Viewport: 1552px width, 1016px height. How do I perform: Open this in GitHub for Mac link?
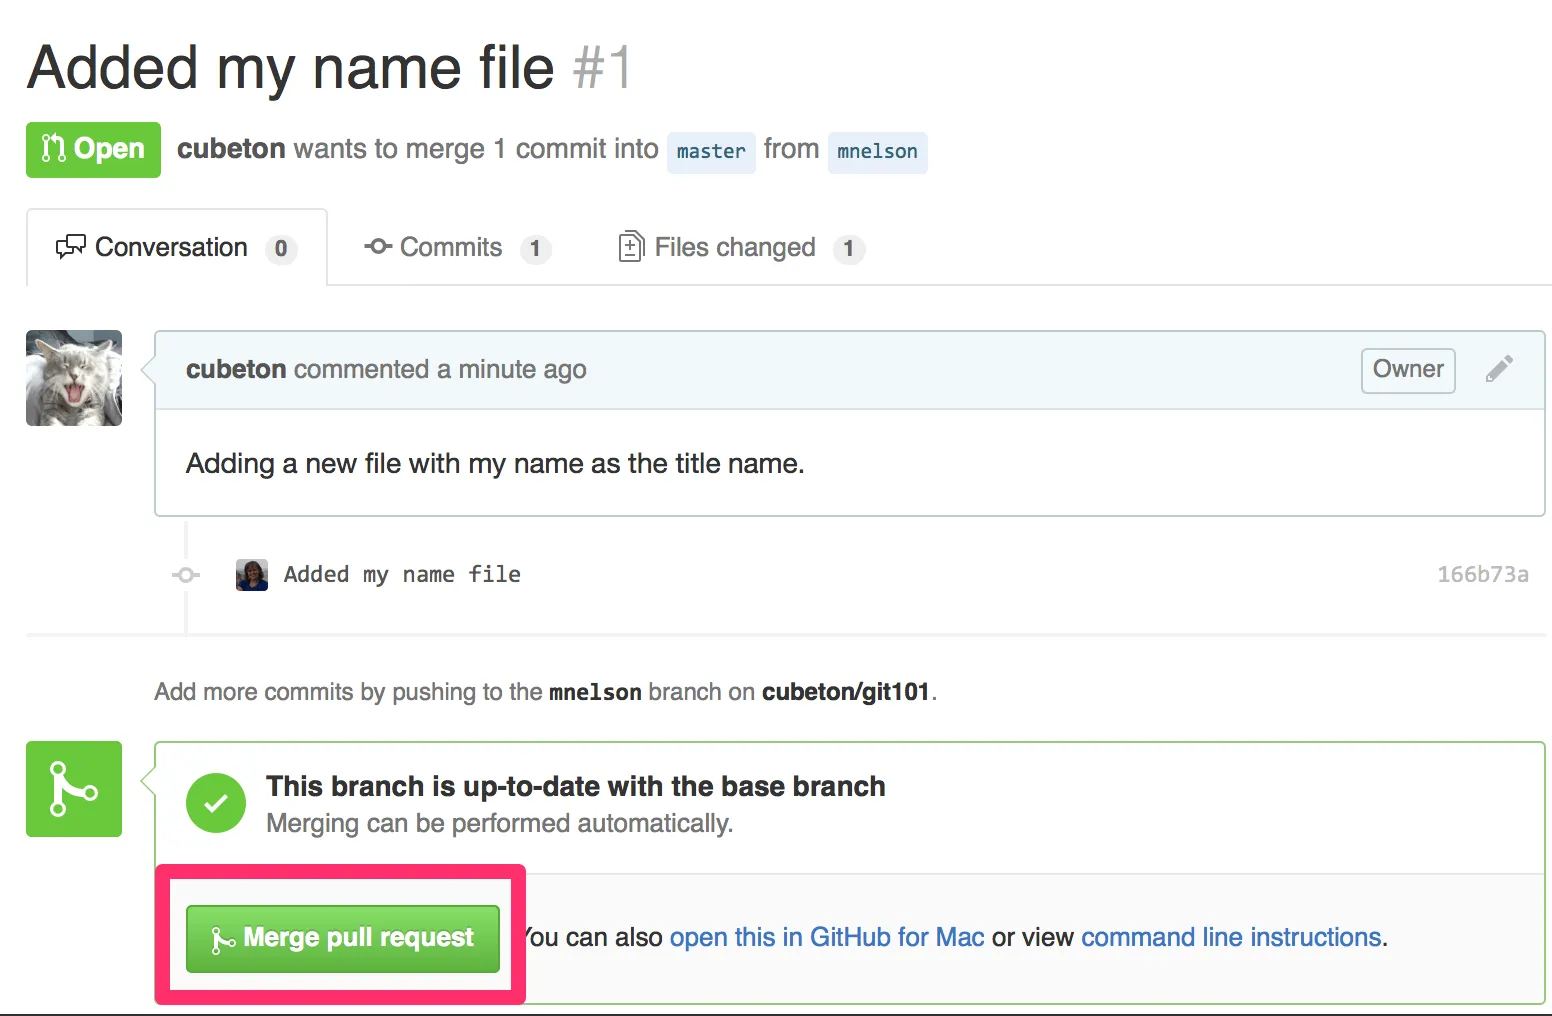pyautogui.click(x=827, y=937)
